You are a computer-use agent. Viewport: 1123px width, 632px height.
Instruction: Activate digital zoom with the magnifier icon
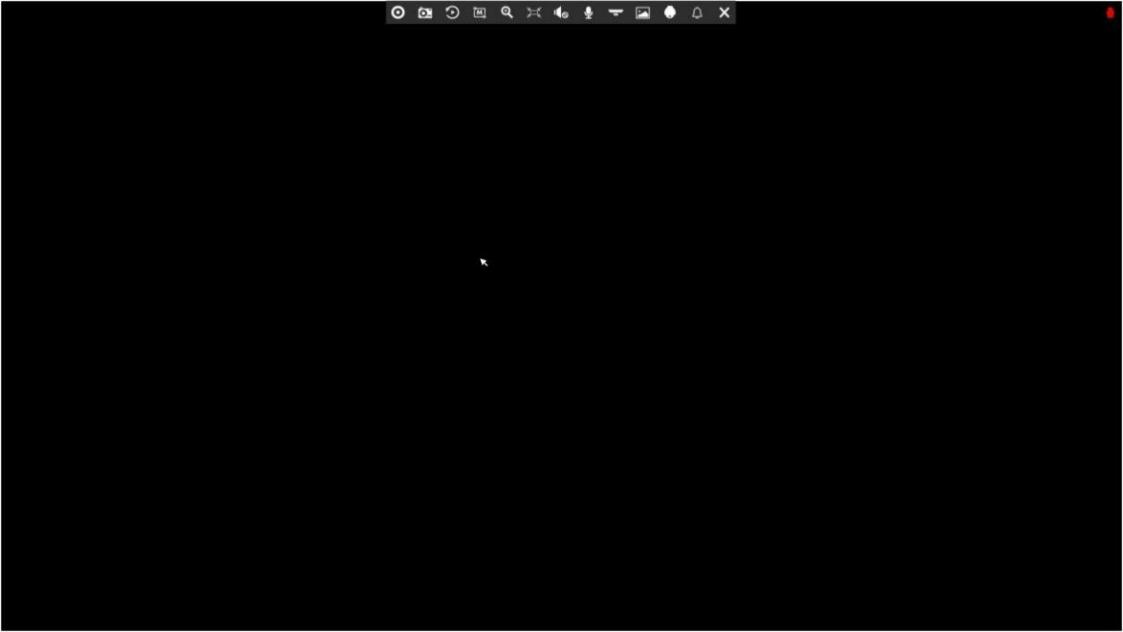[x=507, y=13]
